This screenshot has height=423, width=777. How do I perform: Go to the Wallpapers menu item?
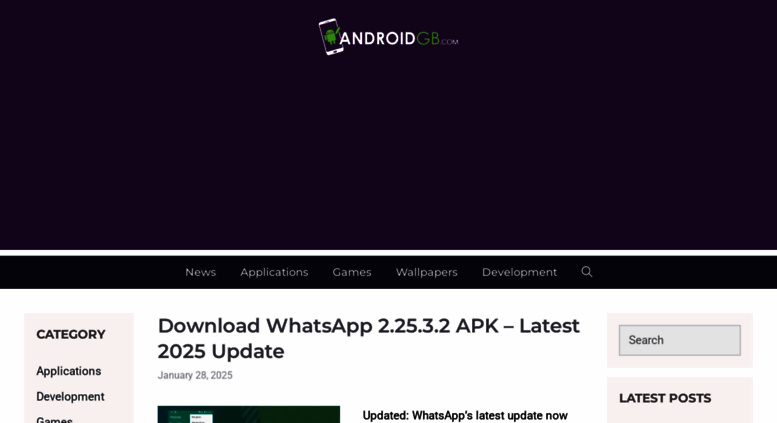(x=427, y=272)
